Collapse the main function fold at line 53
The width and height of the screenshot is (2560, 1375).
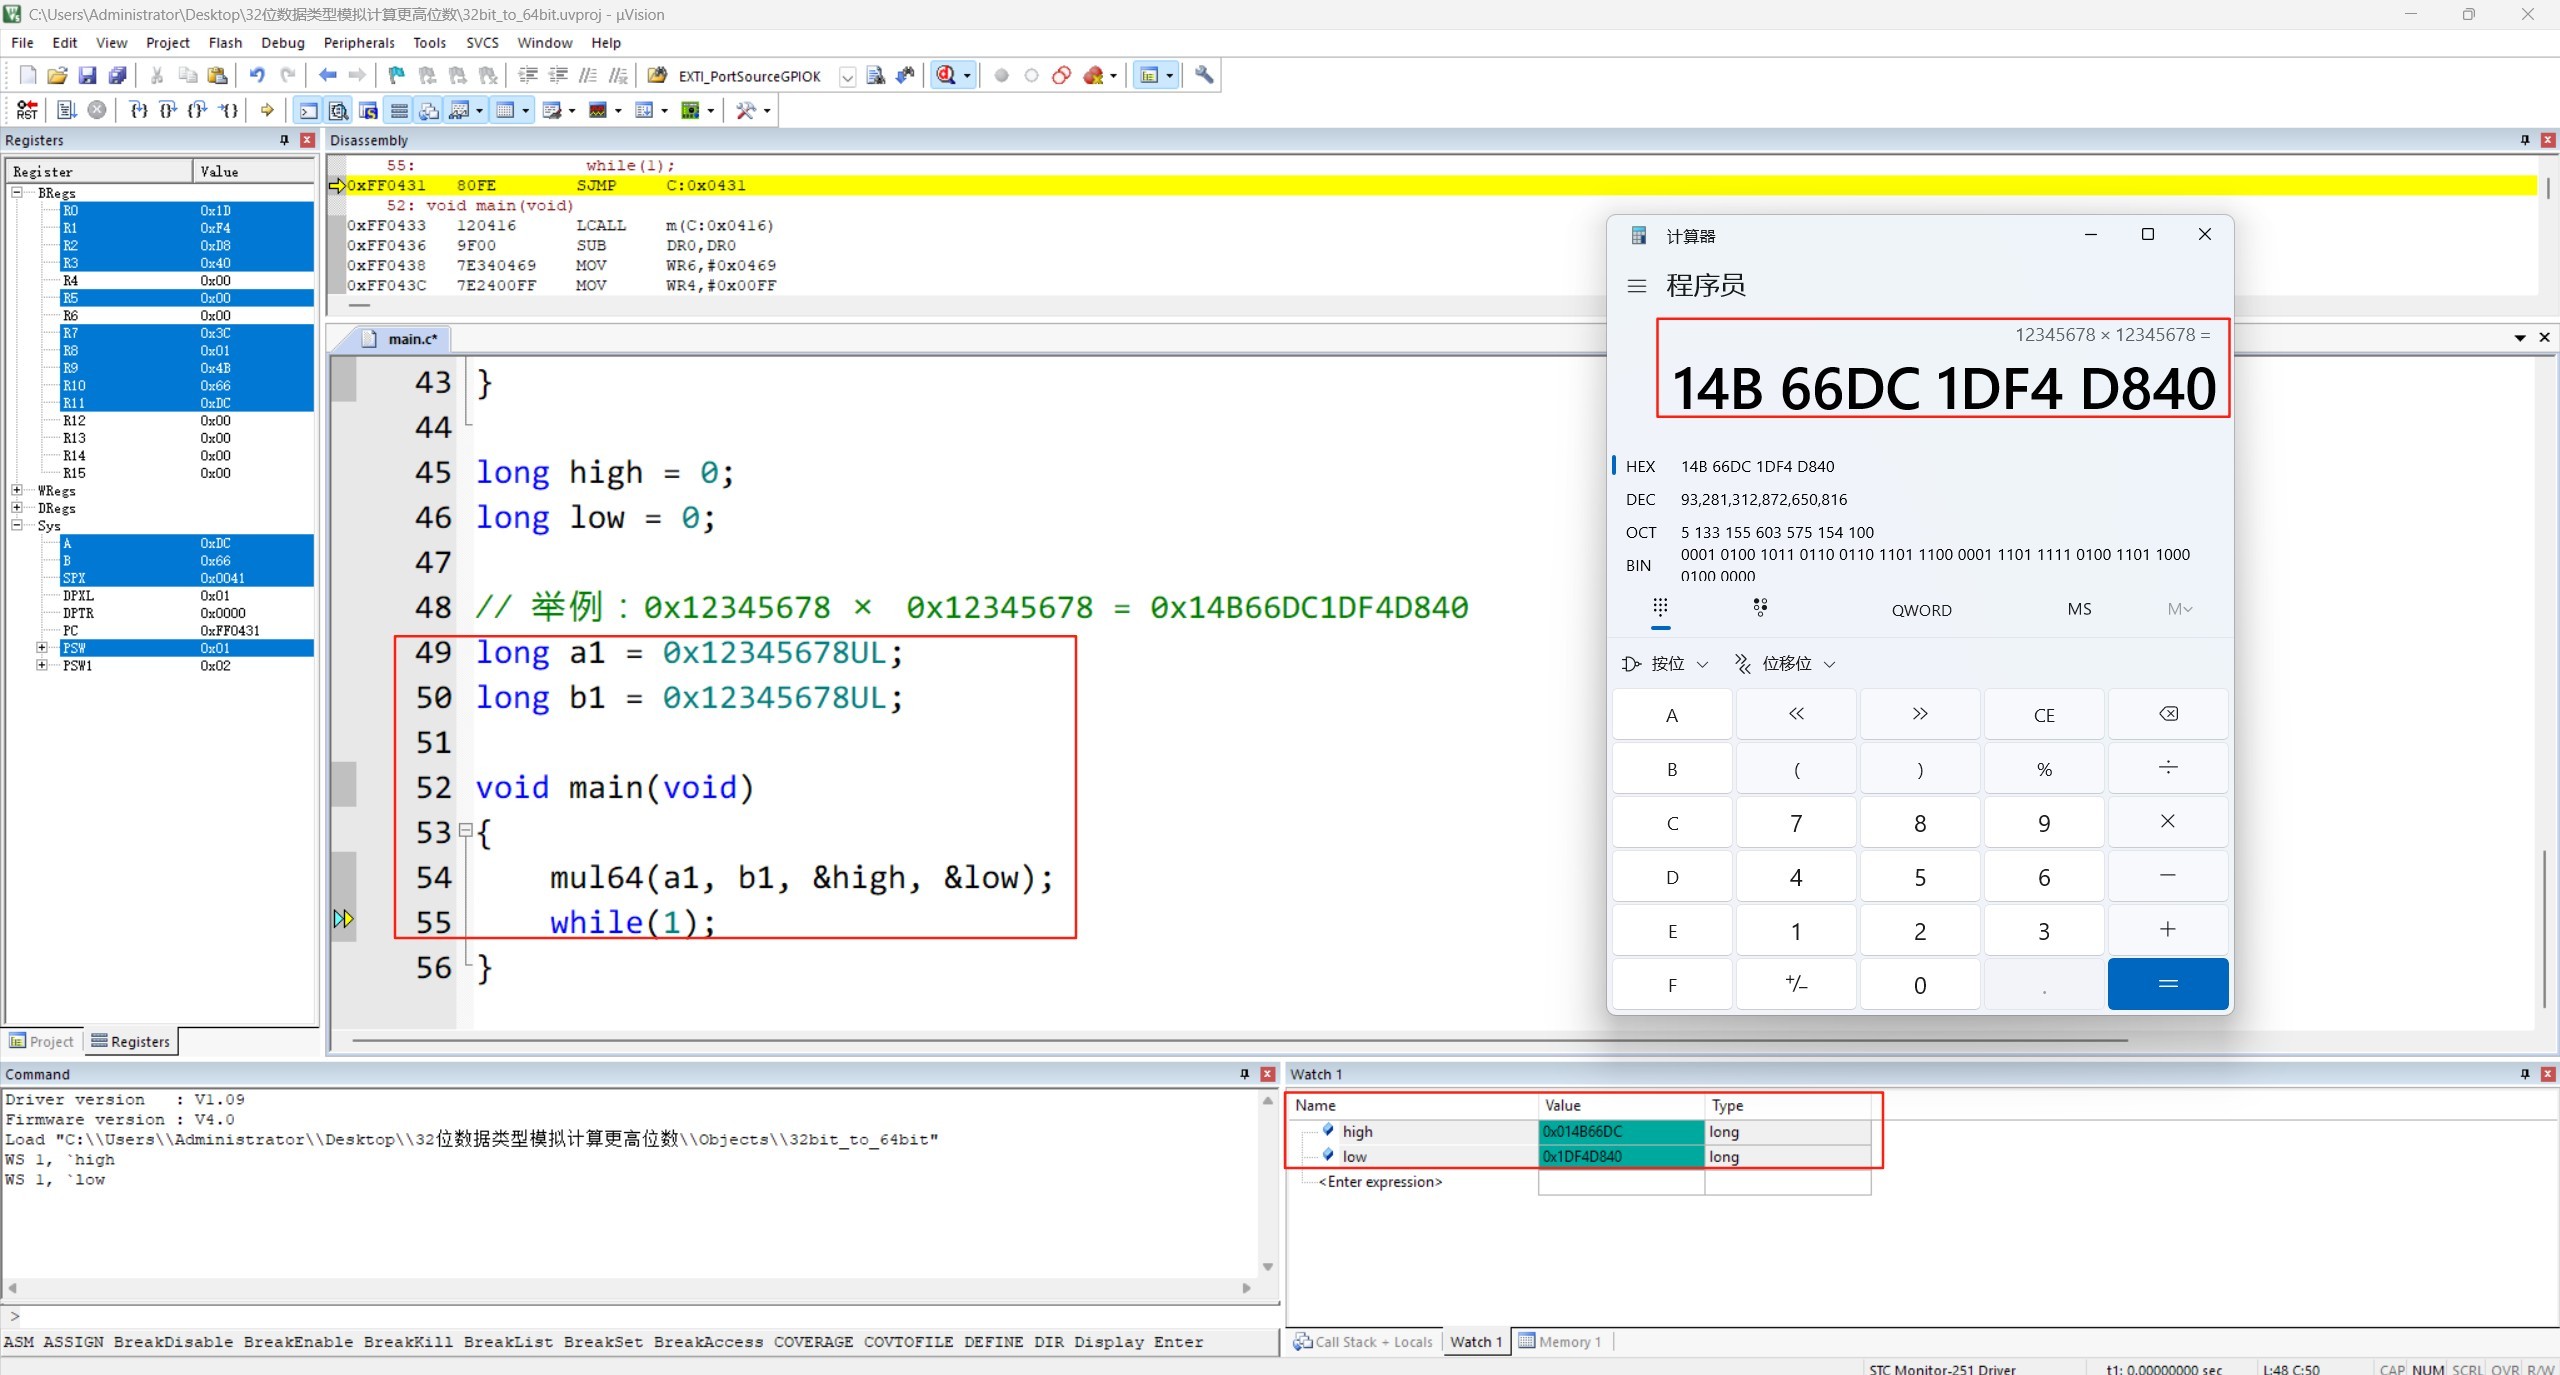[x=466, y=830]
